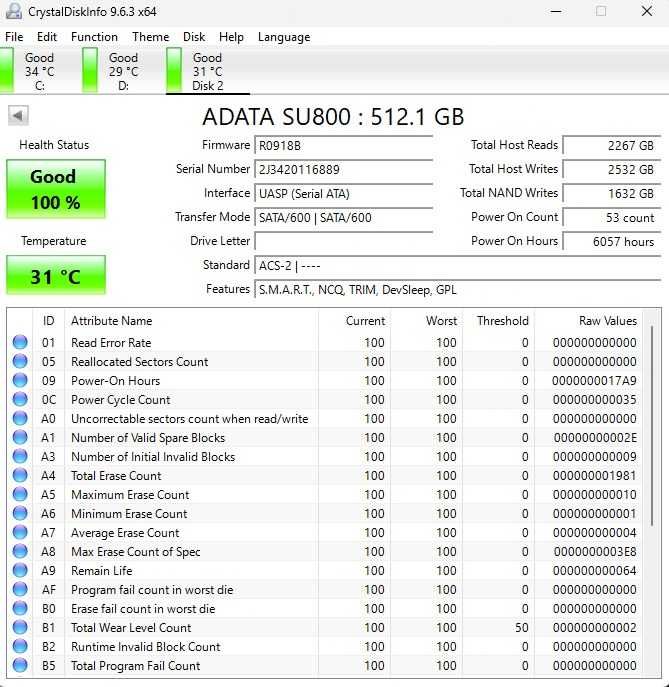Close the CrystalDiskInfo window

pyautogui.click(x=647, y=11)
